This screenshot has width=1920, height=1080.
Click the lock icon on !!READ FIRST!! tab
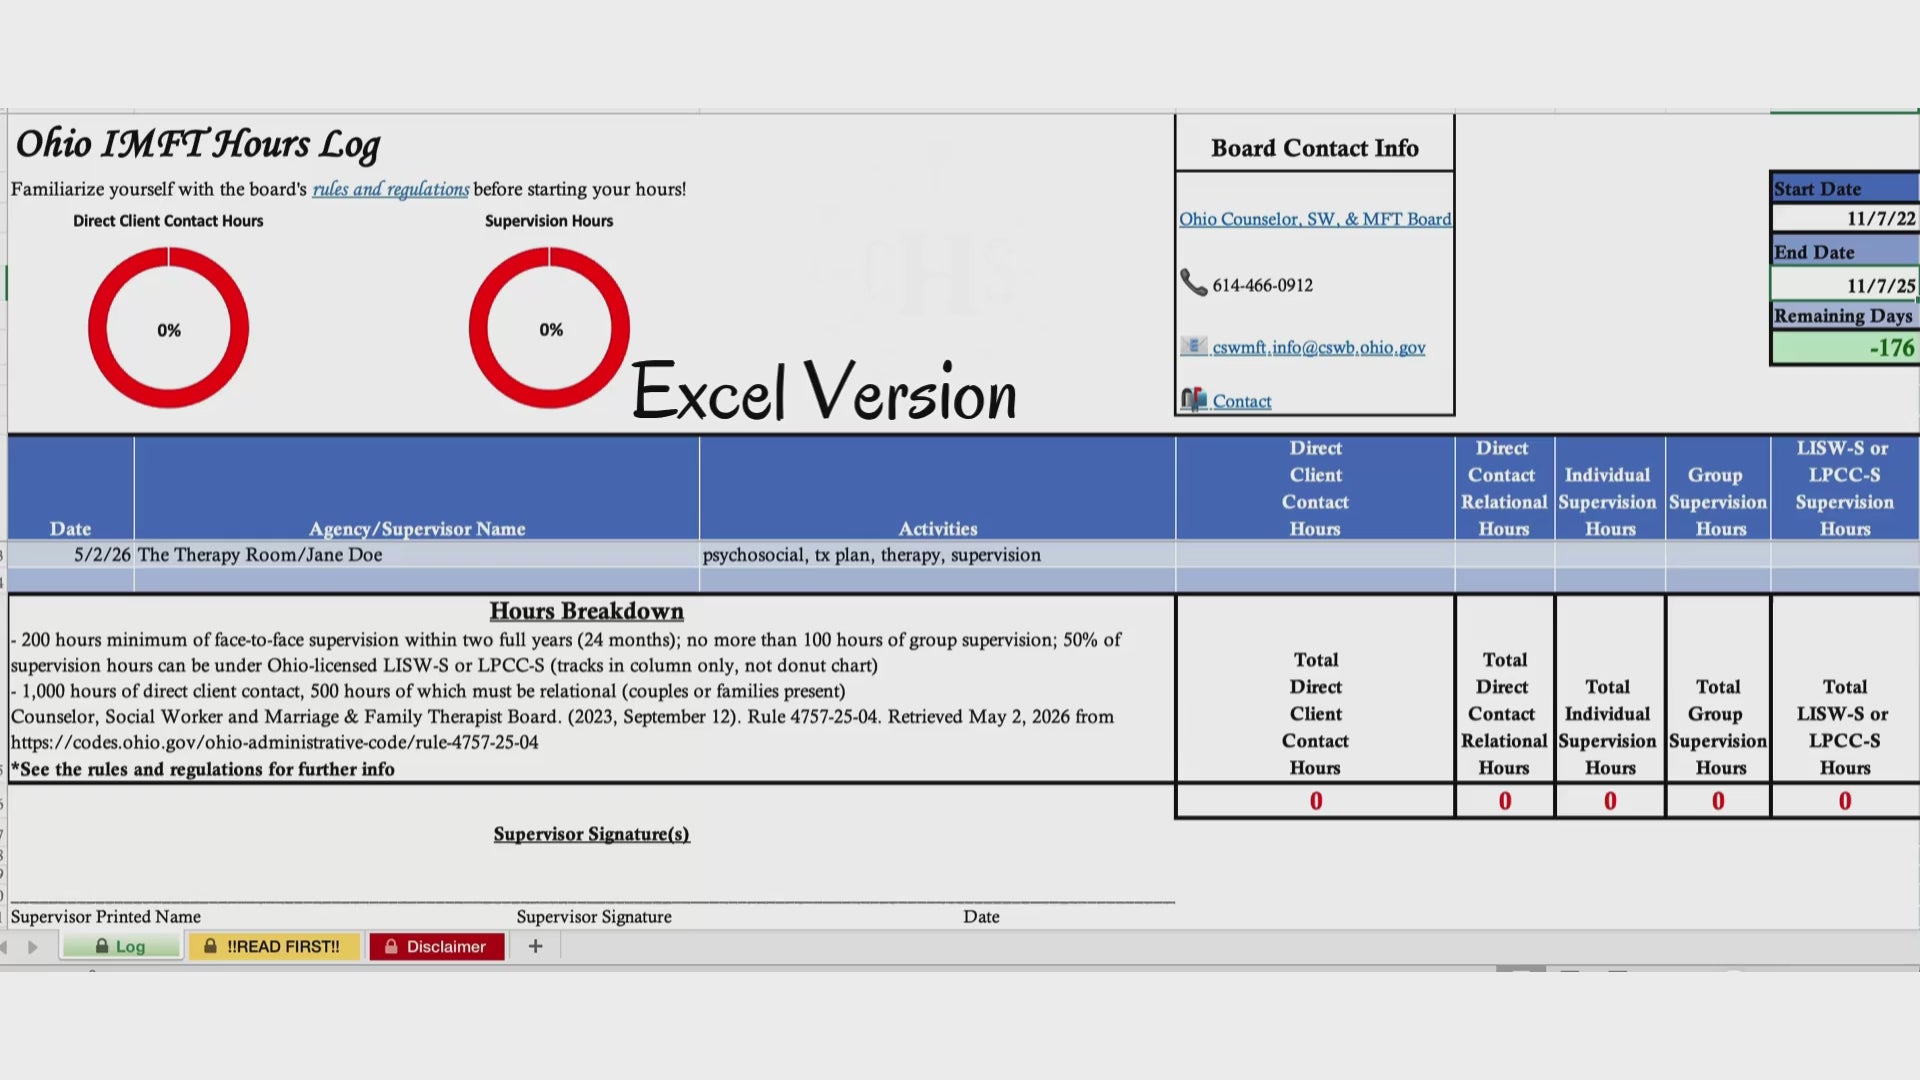click(210, 946)
